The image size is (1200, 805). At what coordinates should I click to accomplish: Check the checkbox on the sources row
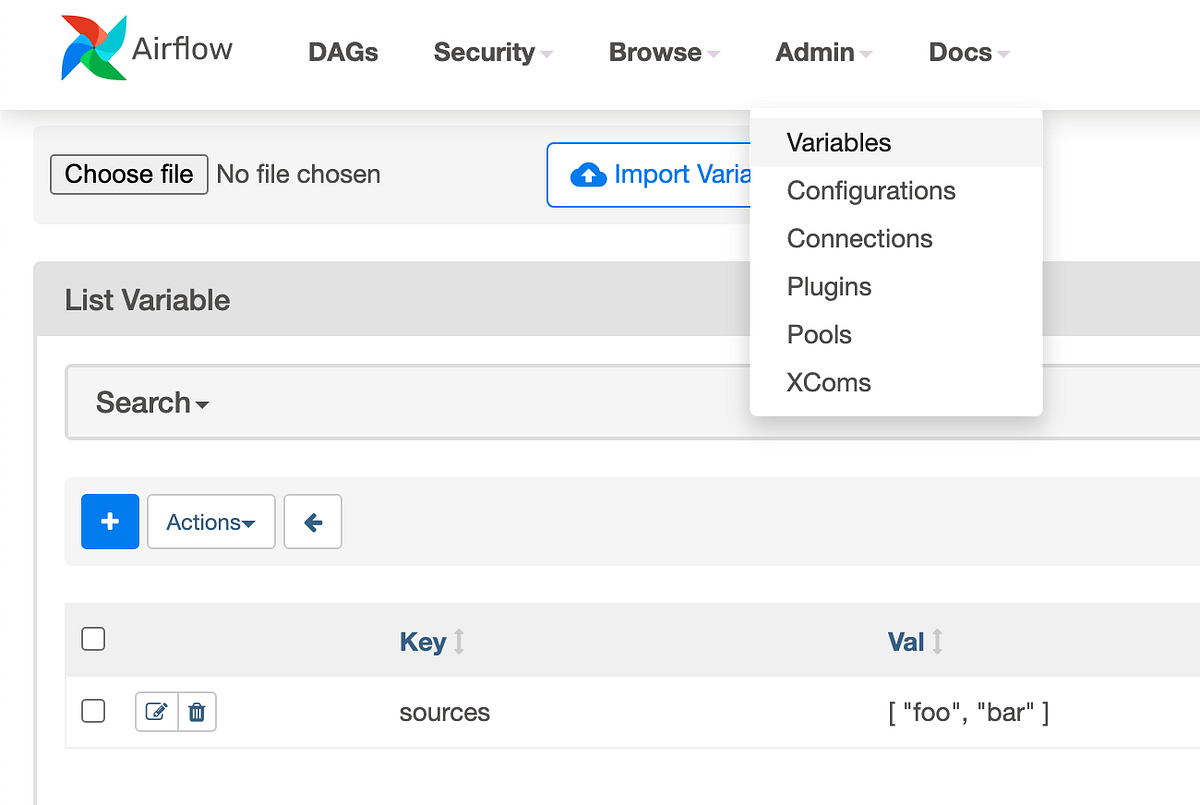(x=93, y=711)
